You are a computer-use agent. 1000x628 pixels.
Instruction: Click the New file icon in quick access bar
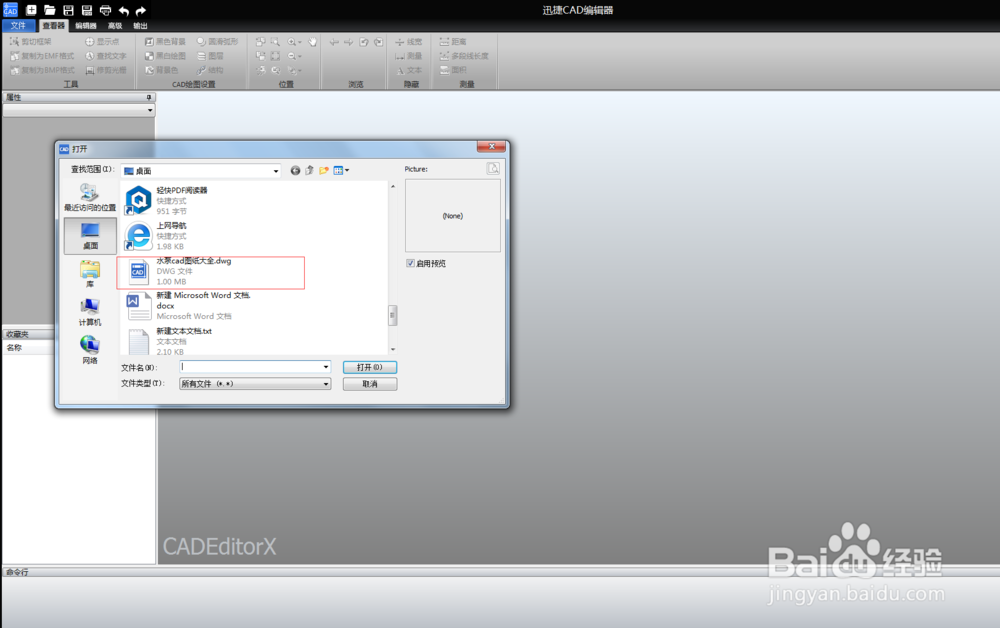(31, 10)
